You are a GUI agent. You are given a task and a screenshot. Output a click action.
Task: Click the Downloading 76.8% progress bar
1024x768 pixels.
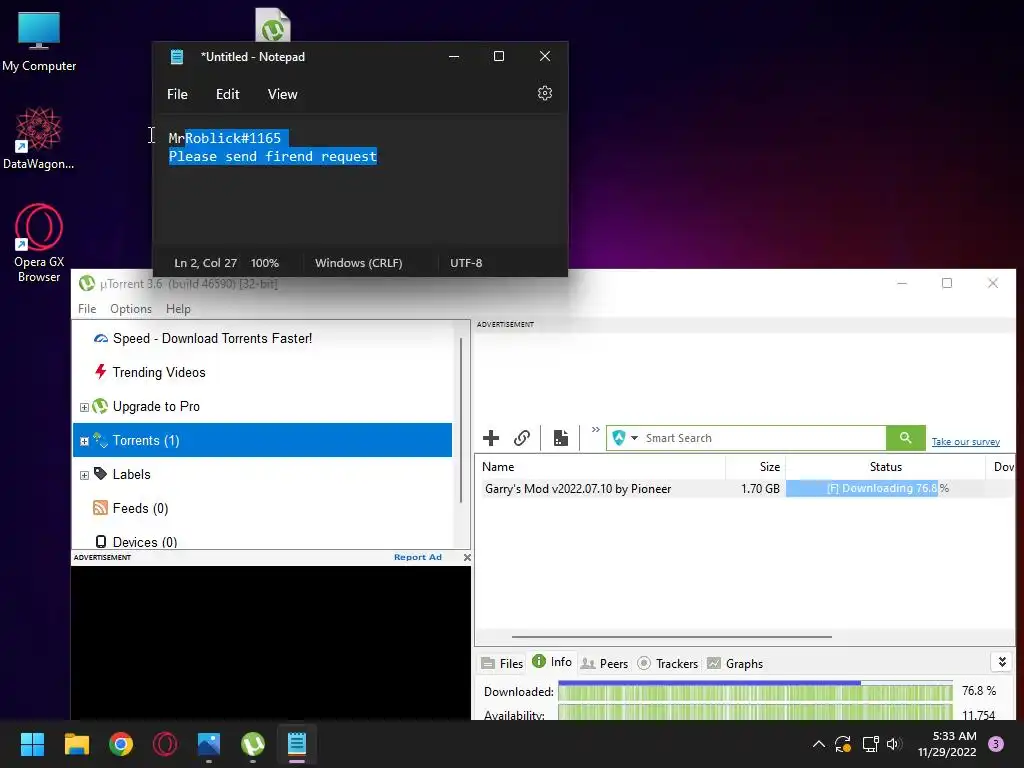(886, 488)
